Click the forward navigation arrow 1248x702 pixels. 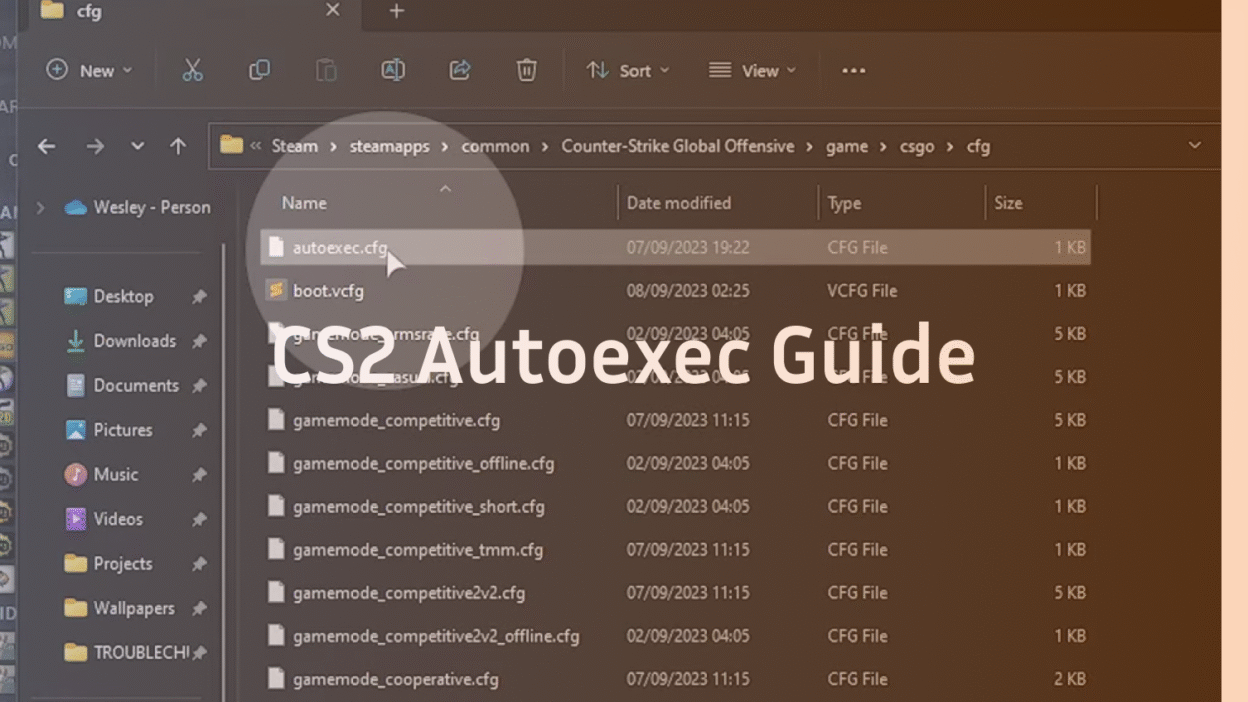pos(95,146)
